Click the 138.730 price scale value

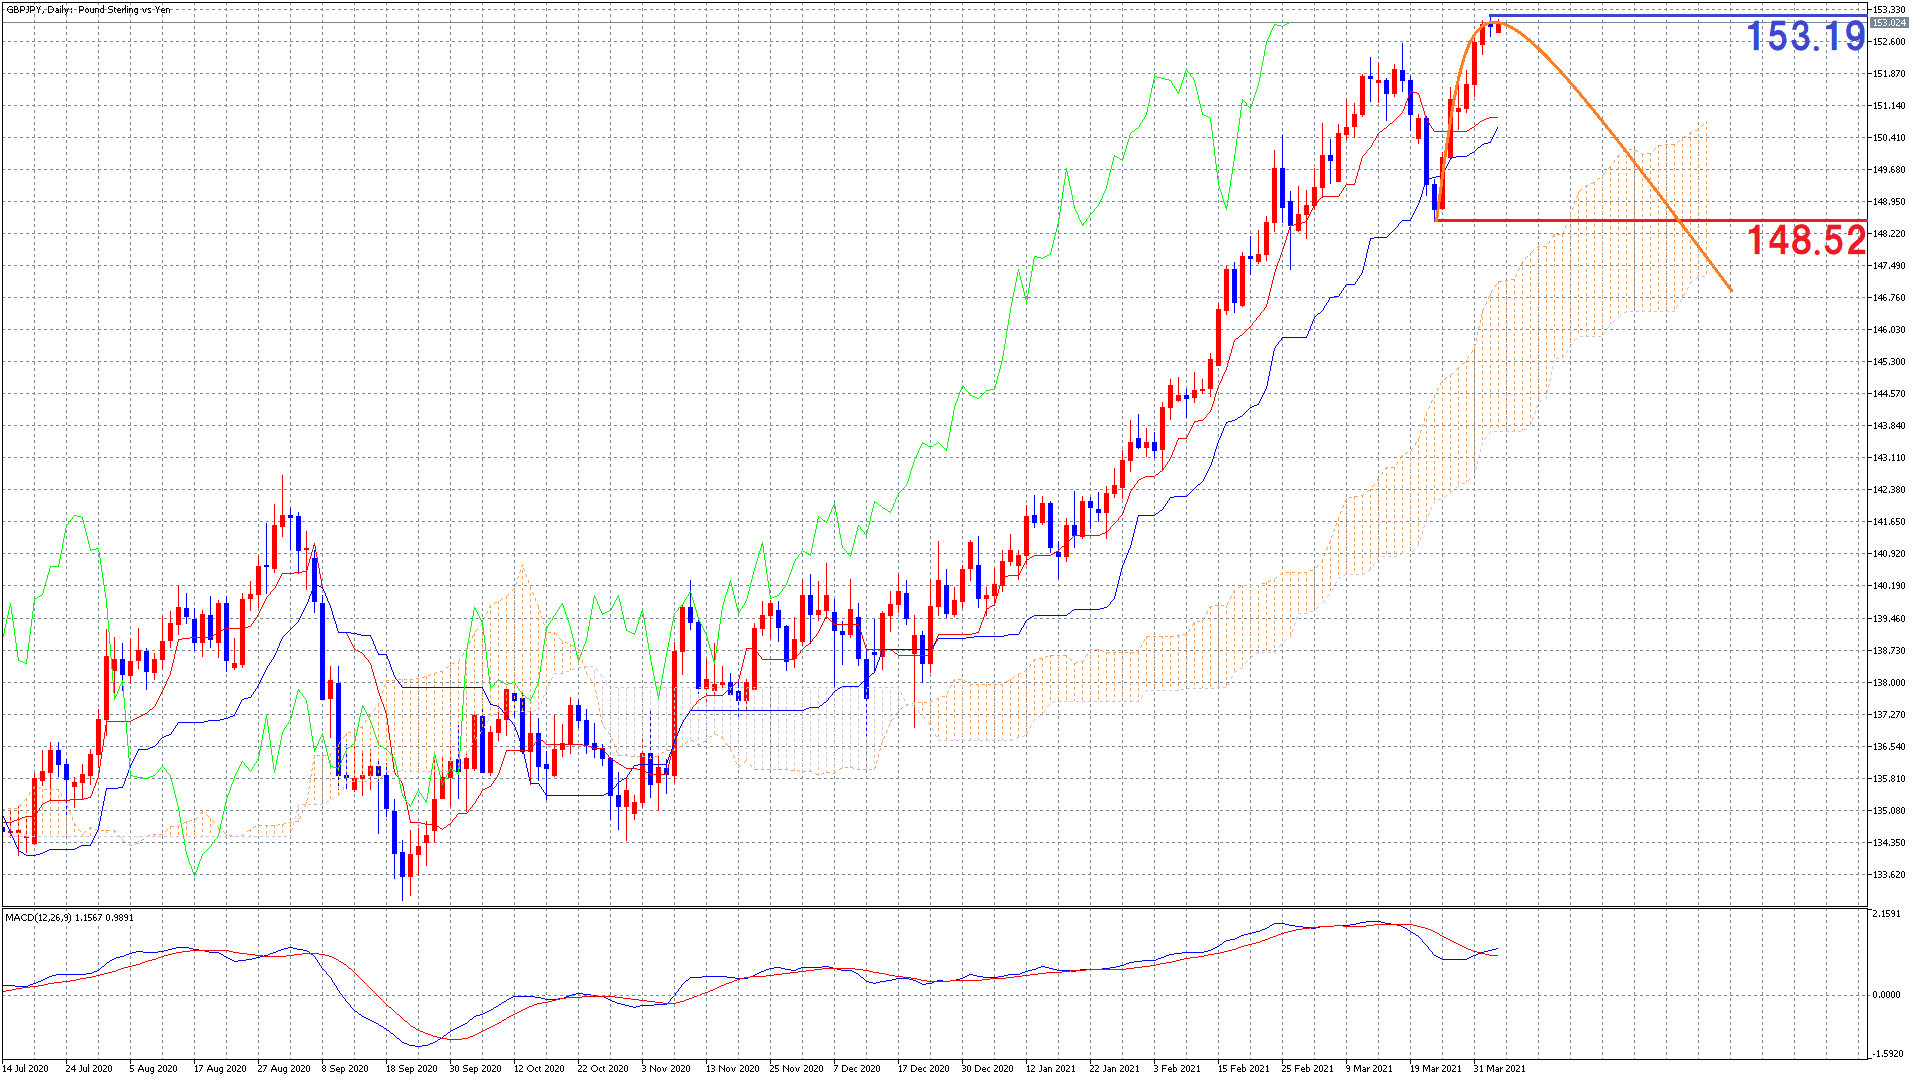pyautogui.click(x=1889, y=651)
